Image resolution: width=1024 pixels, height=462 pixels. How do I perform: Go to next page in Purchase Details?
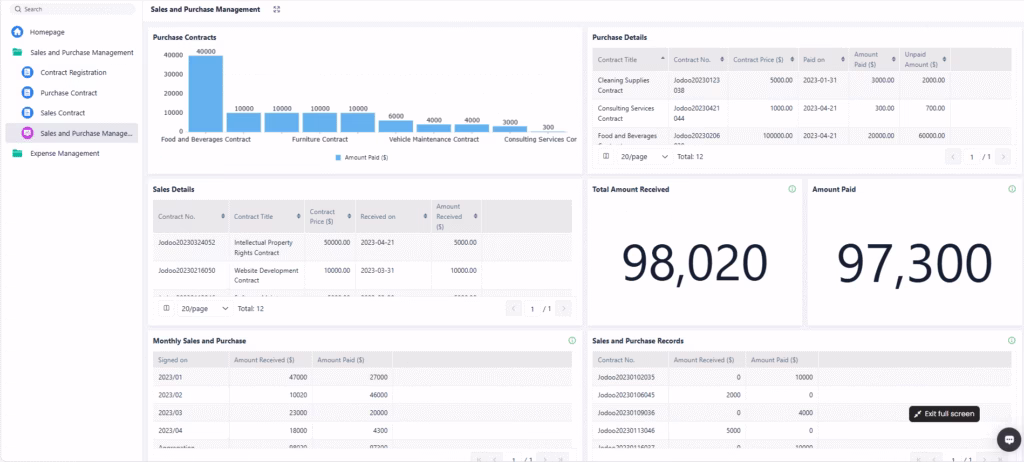click(x=1003, y=157)
